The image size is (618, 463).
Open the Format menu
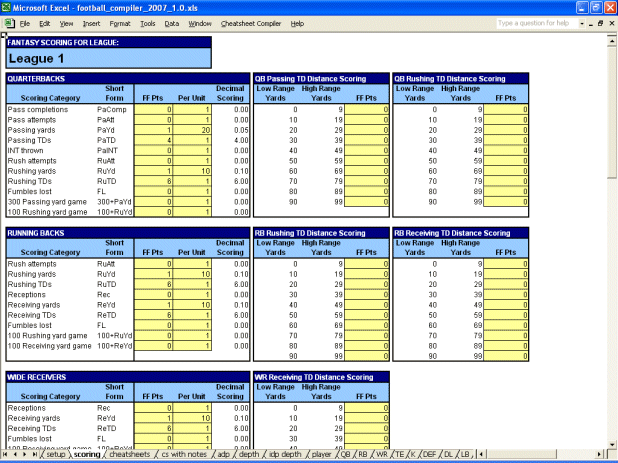120,24
